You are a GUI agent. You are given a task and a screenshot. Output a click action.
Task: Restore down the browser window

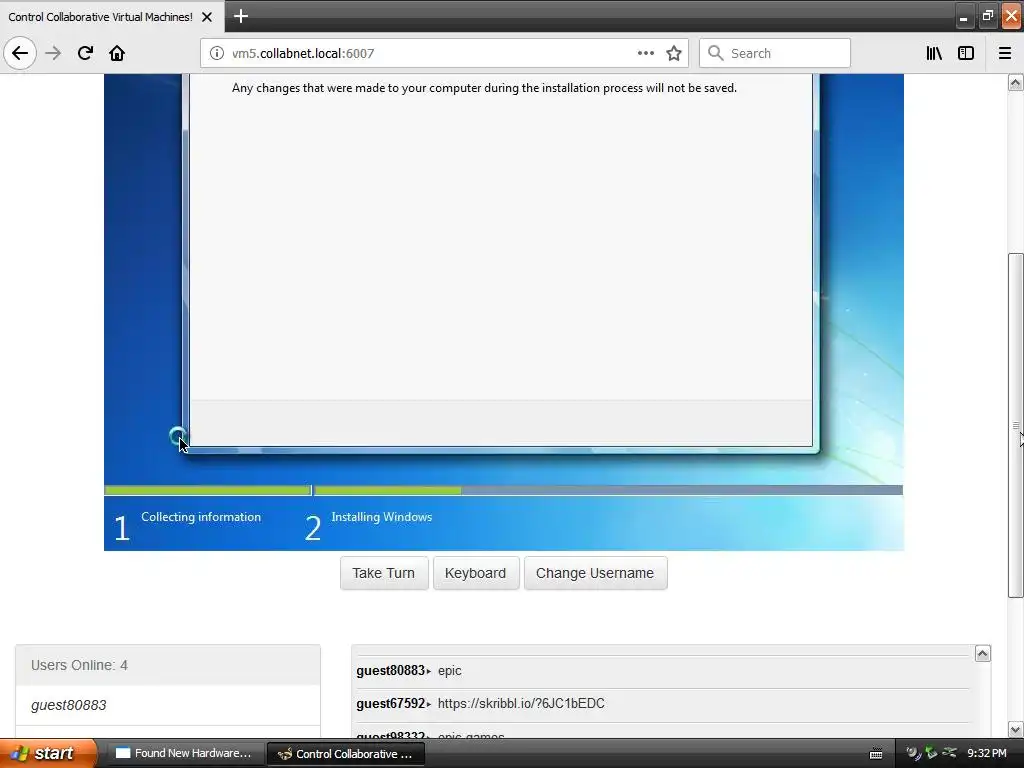987,16
